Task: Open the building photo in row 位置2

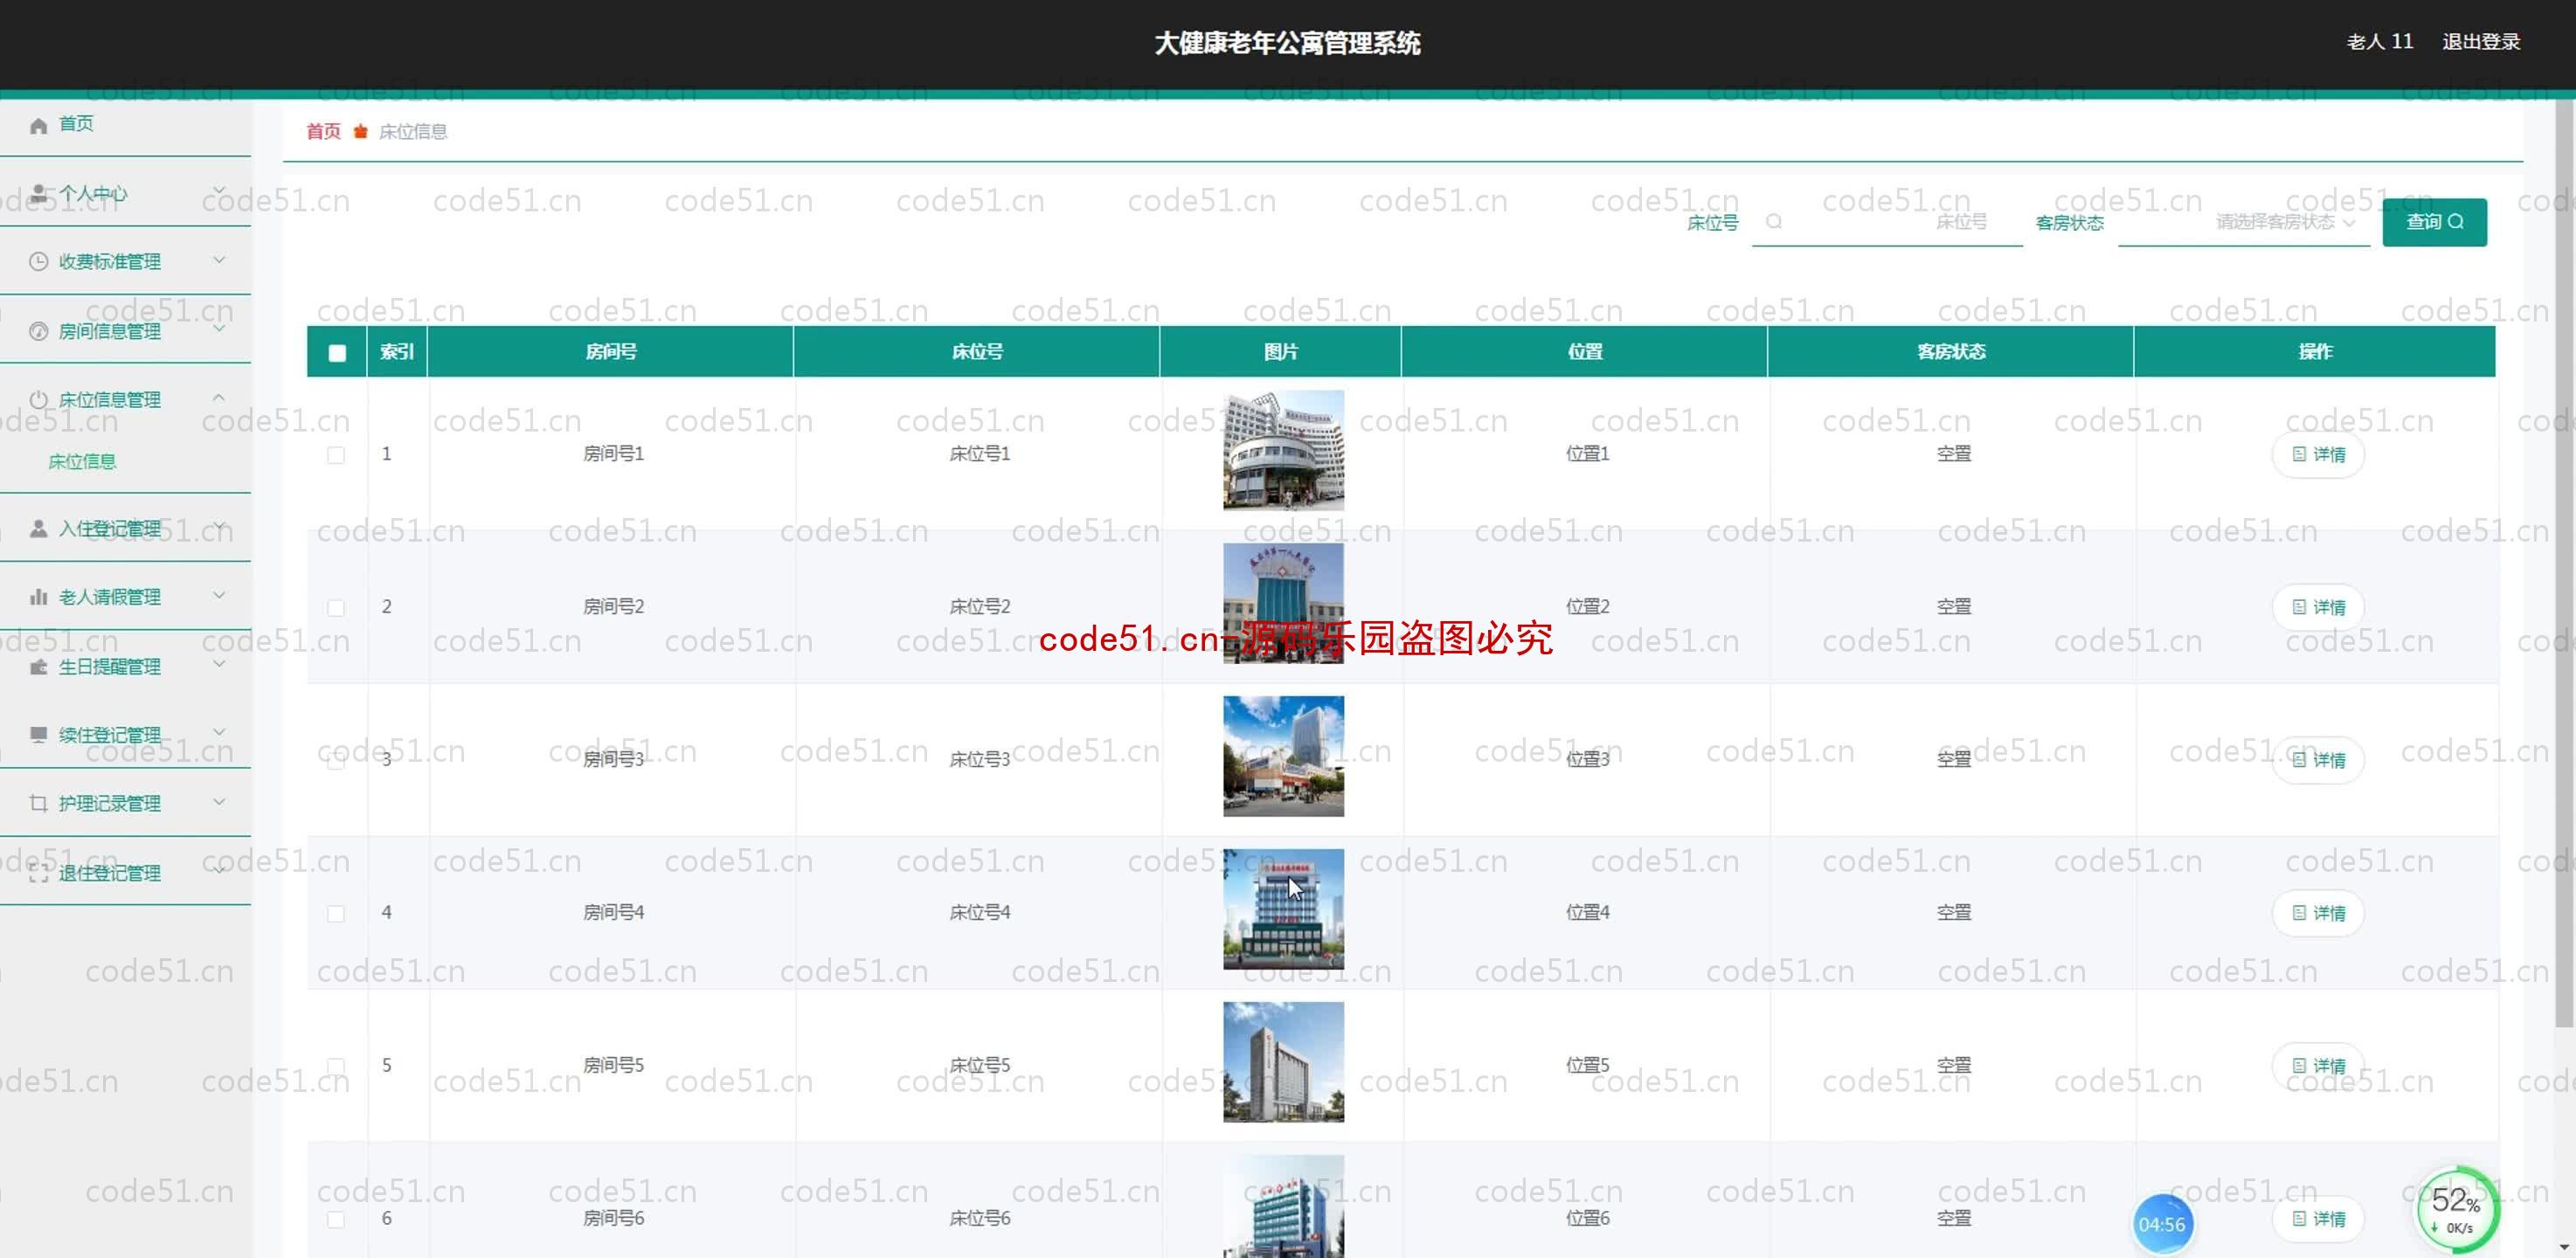Action: (x=1283, y=603)
